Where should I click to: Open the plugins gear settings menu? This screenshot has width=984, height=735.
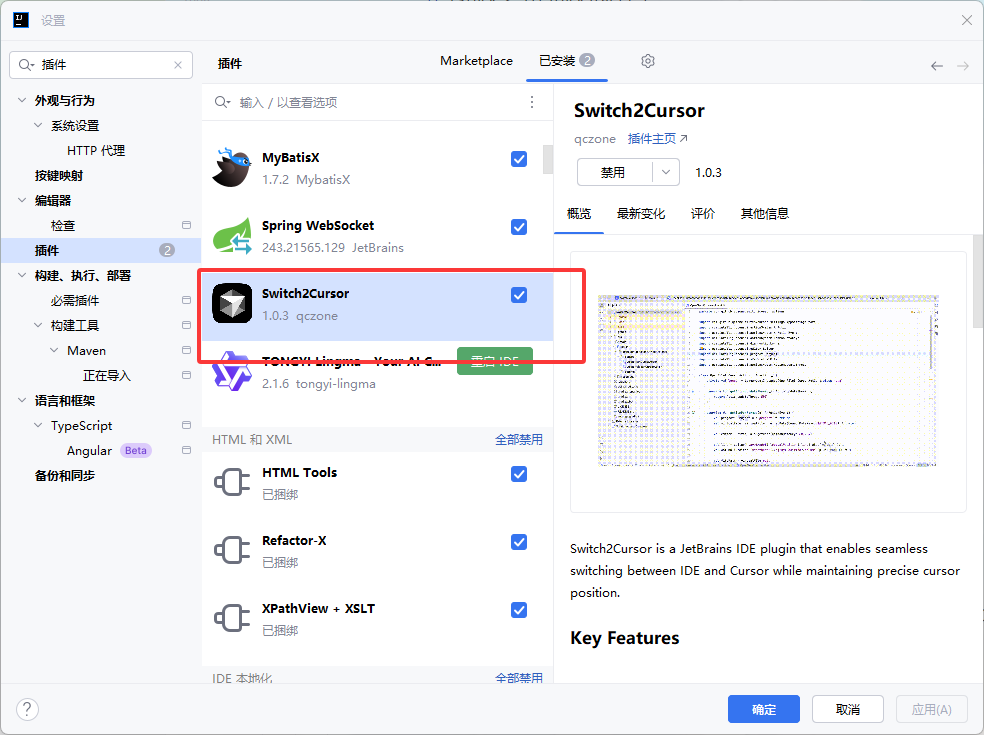coord(648,61)
